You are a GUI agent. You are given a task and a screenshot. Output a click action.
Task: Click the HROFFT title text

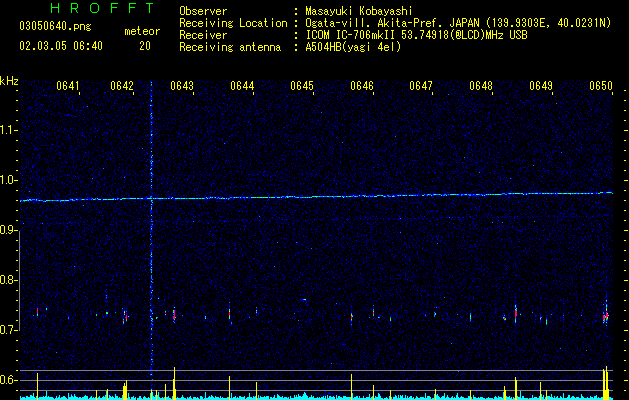[103, 8]
